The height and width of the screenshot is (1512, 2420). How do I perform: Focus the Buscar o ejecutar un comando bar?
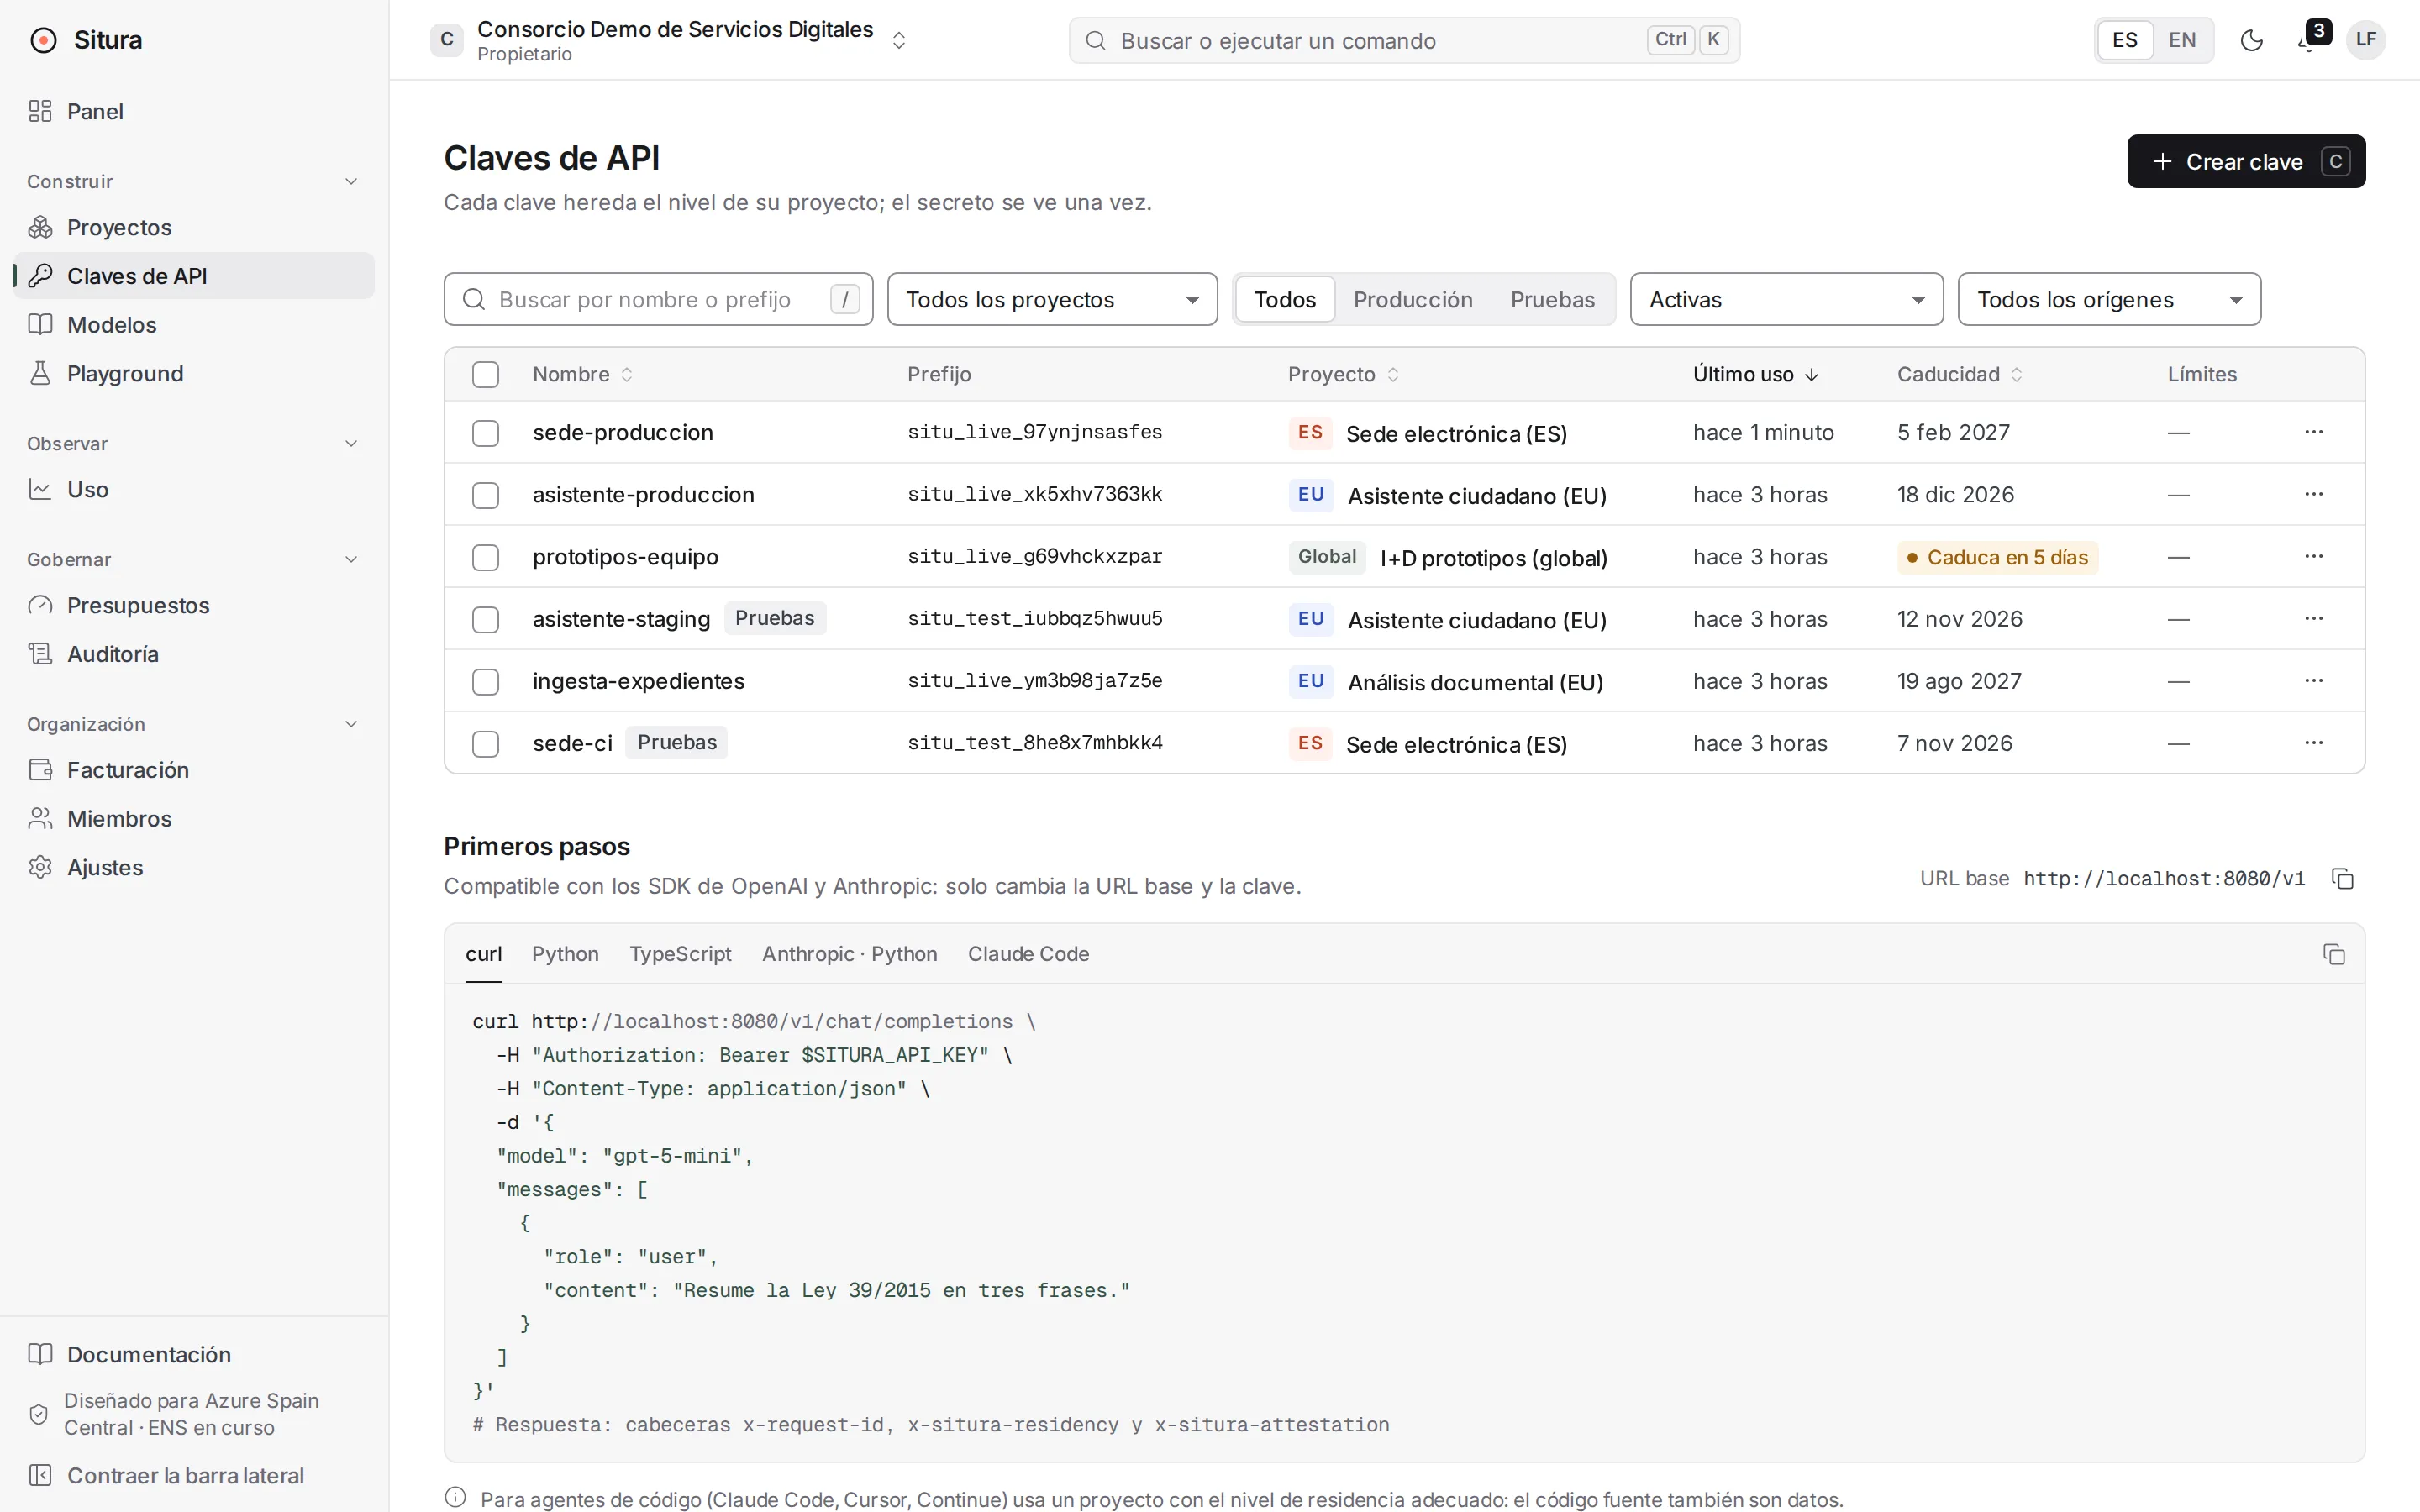pyautogui.click(x=1404, y=40)
